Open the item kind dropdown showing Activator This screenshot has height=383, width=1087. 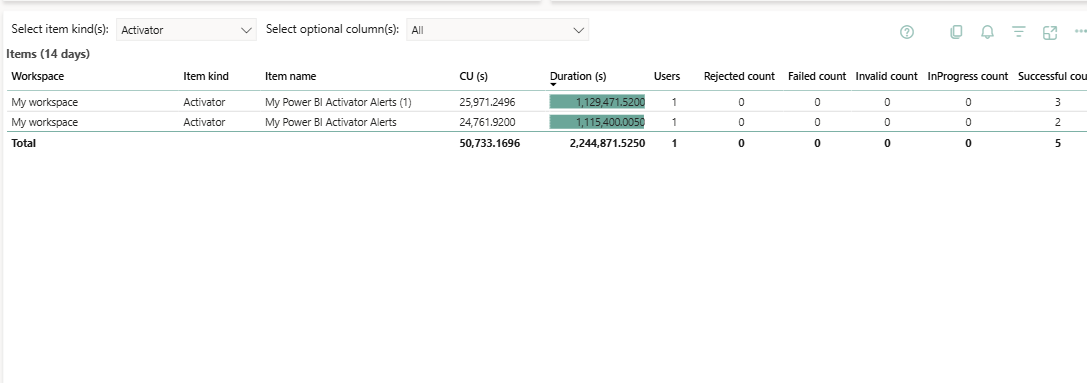click(x=186, y=30)
